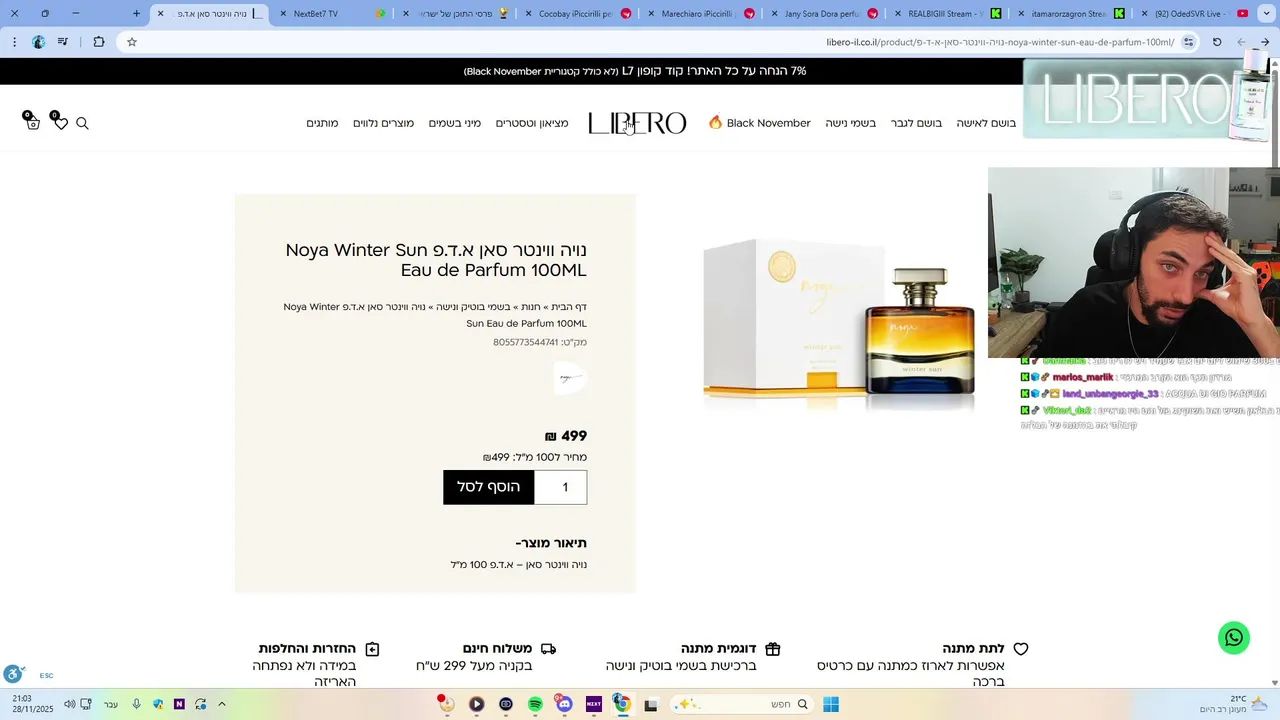Expand the hidden system tray icons chevron
The width and height of the screenshot is (1280, 720).
coord(222,704)
